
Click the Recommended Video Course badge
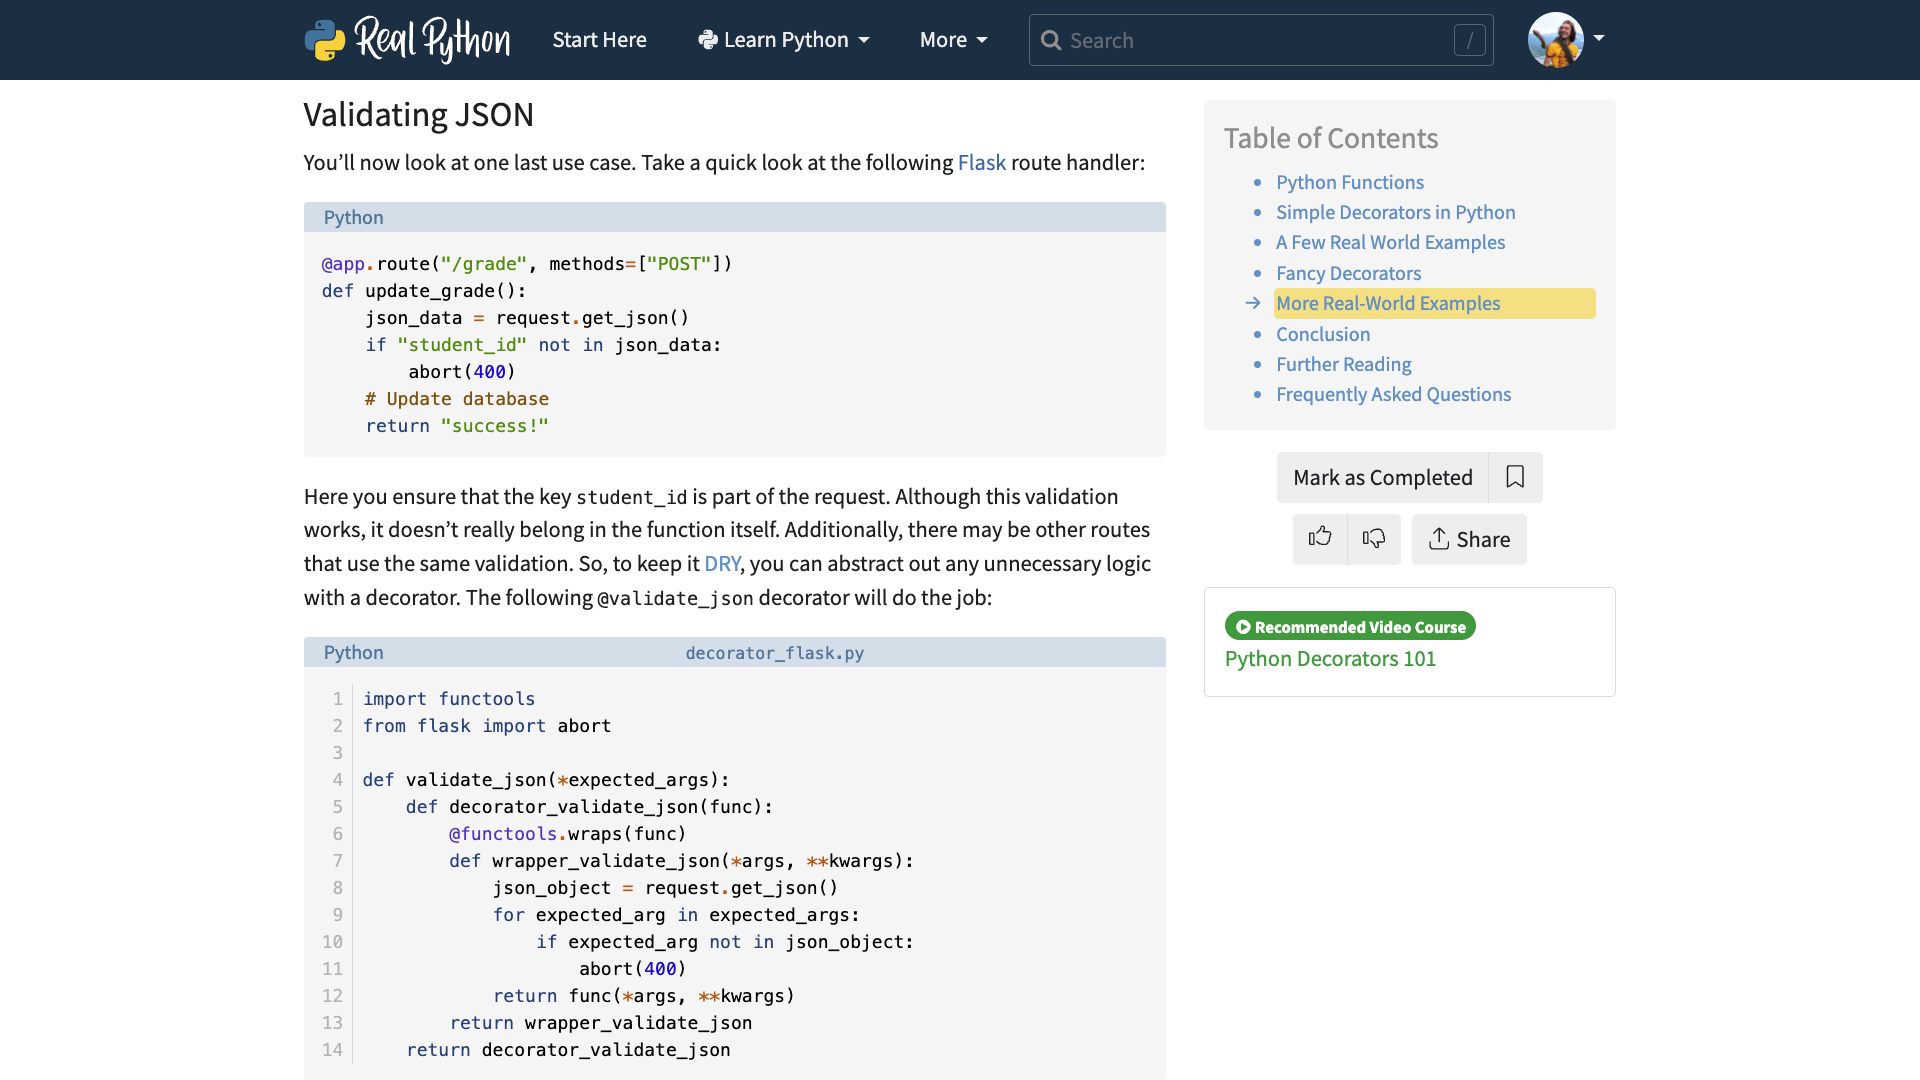[1350, 626]
